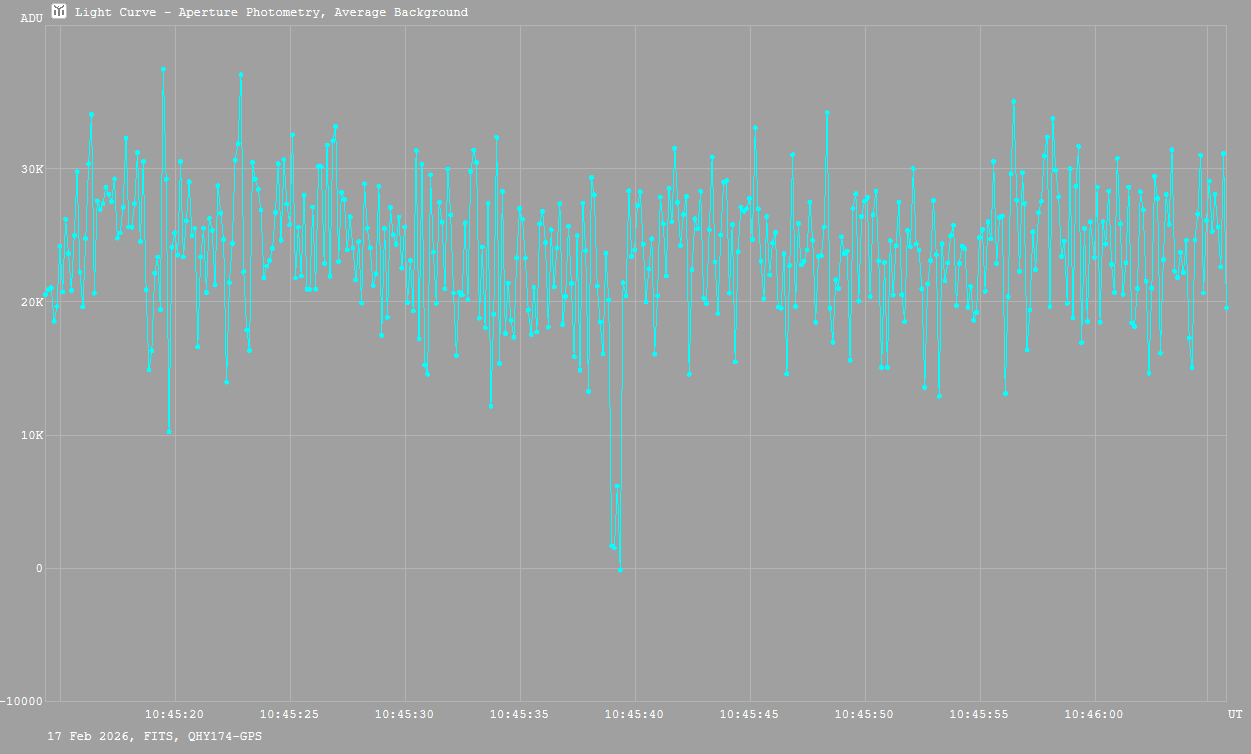The image size is (1251, 754).
Task: Click the Light Curve title text
Action: [271, 13]
